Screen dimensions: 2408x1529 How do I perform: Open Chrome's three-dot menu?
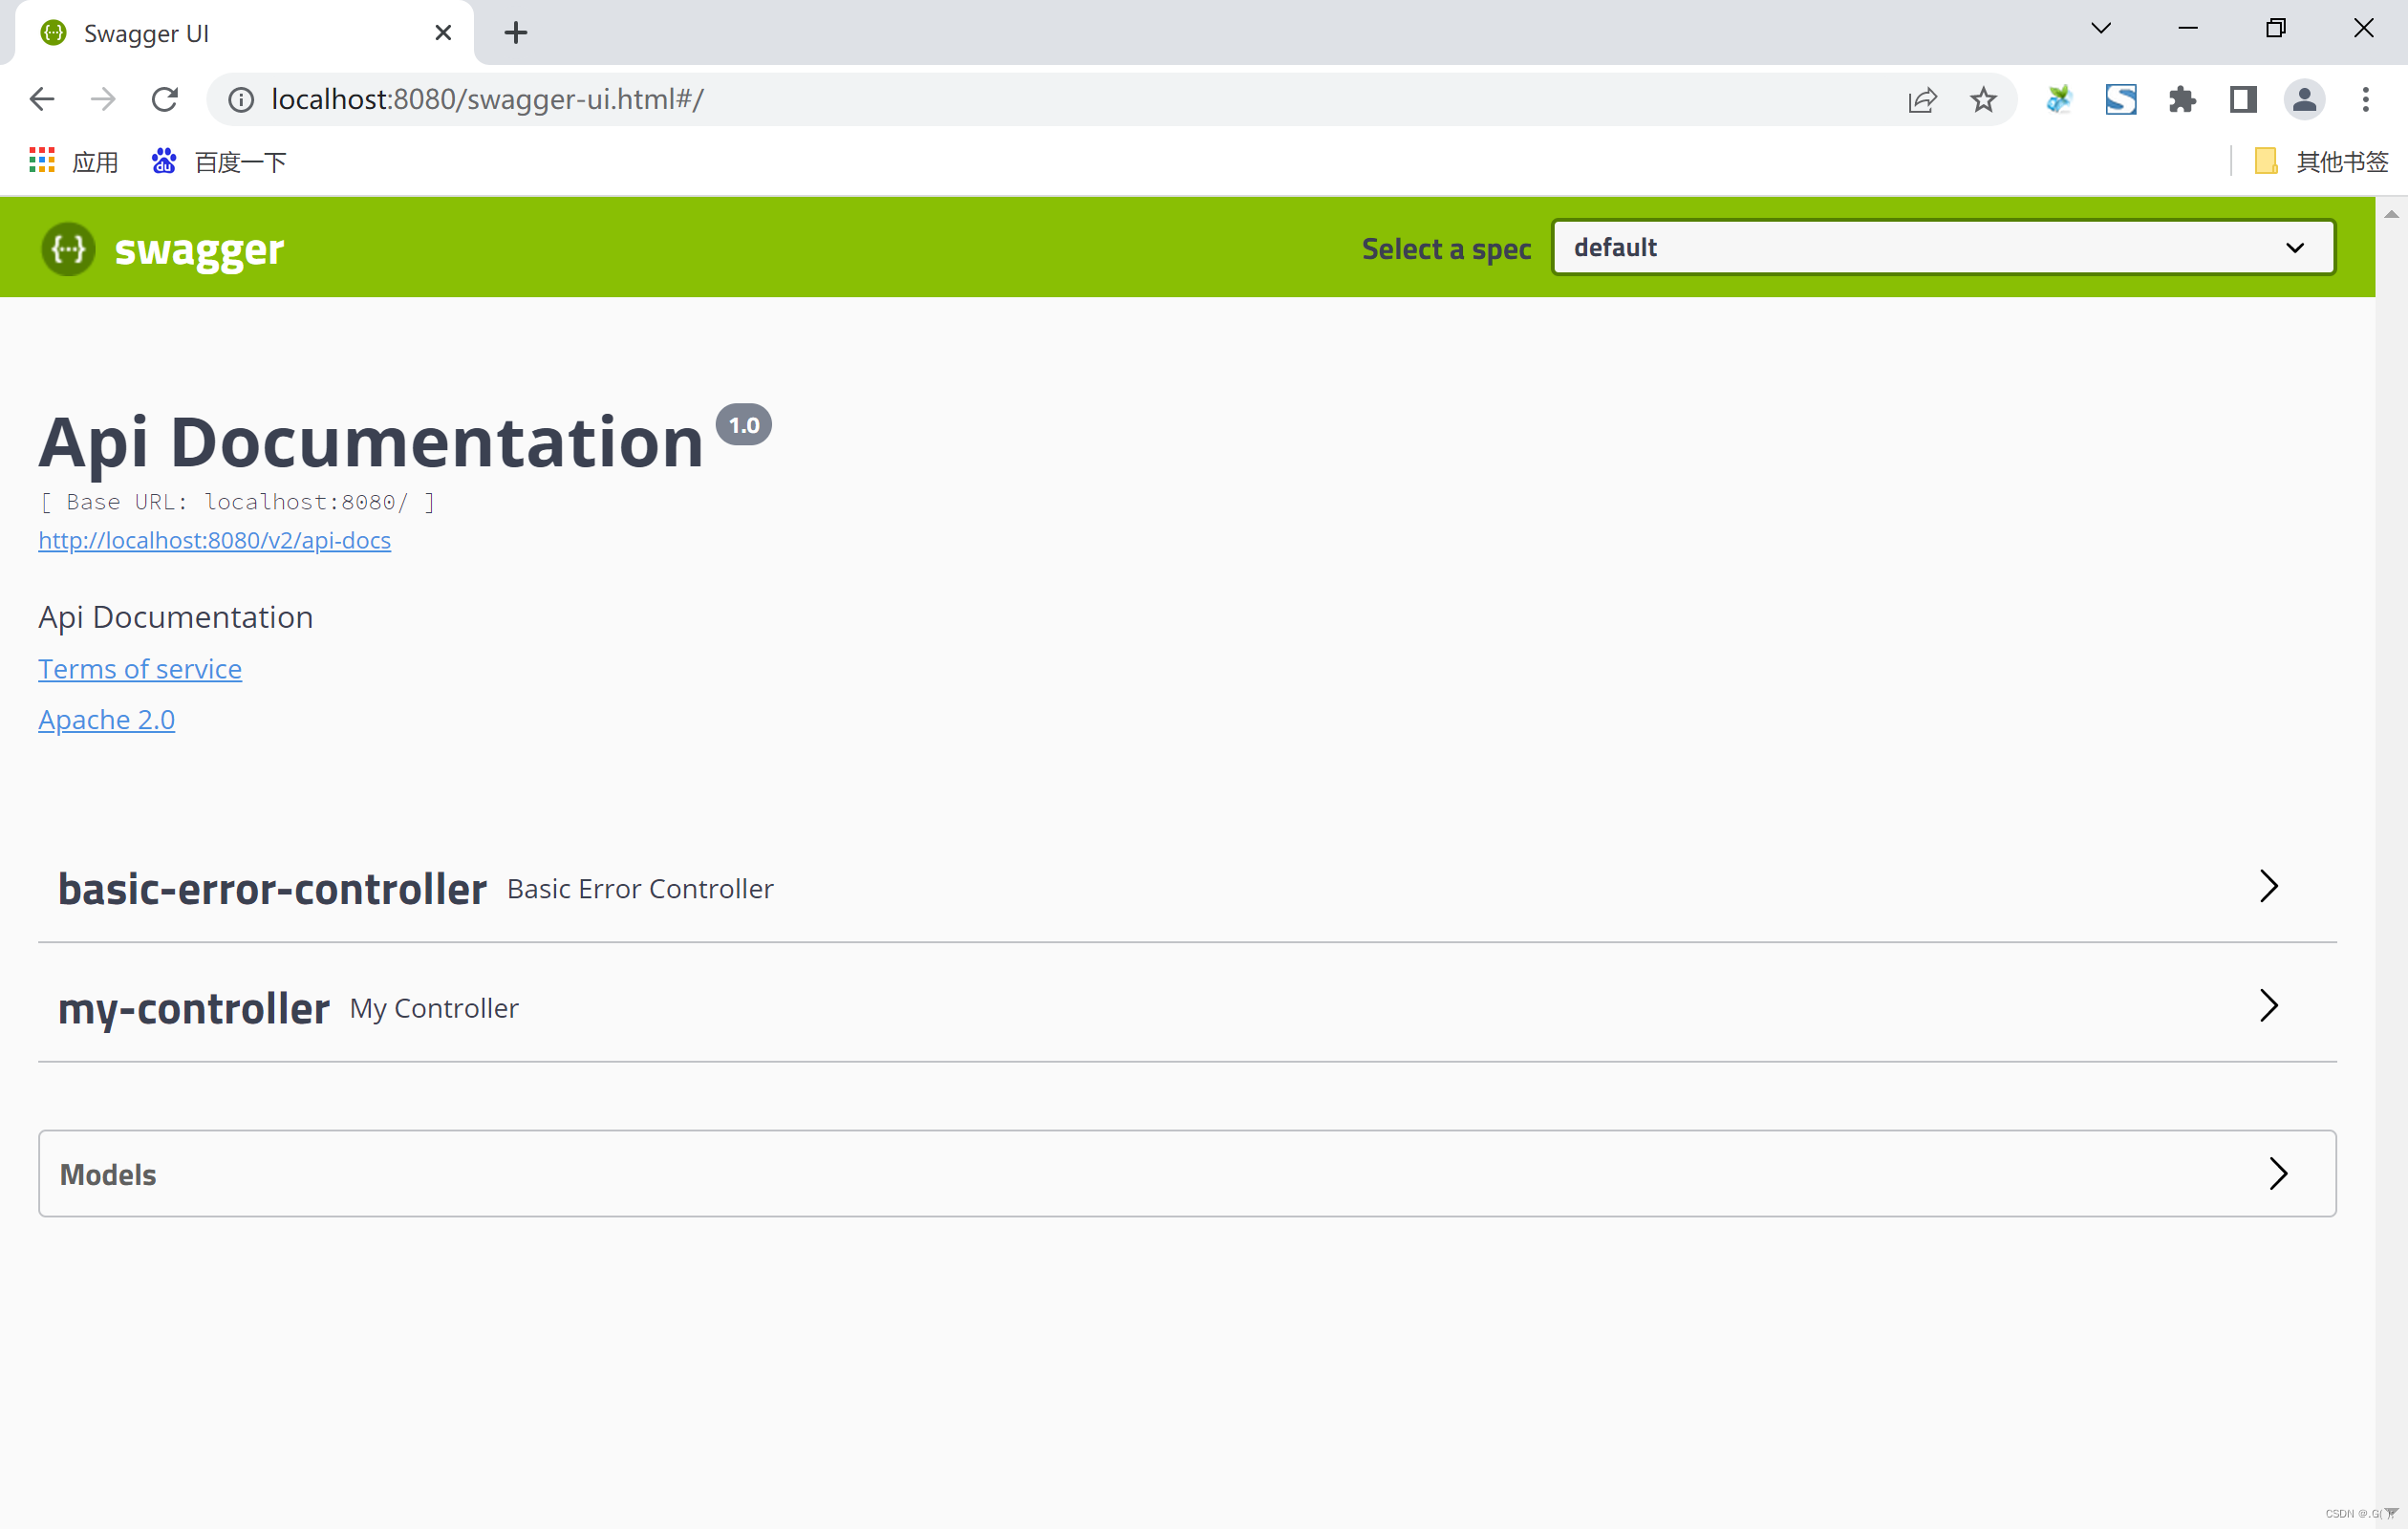[2365, 99]
